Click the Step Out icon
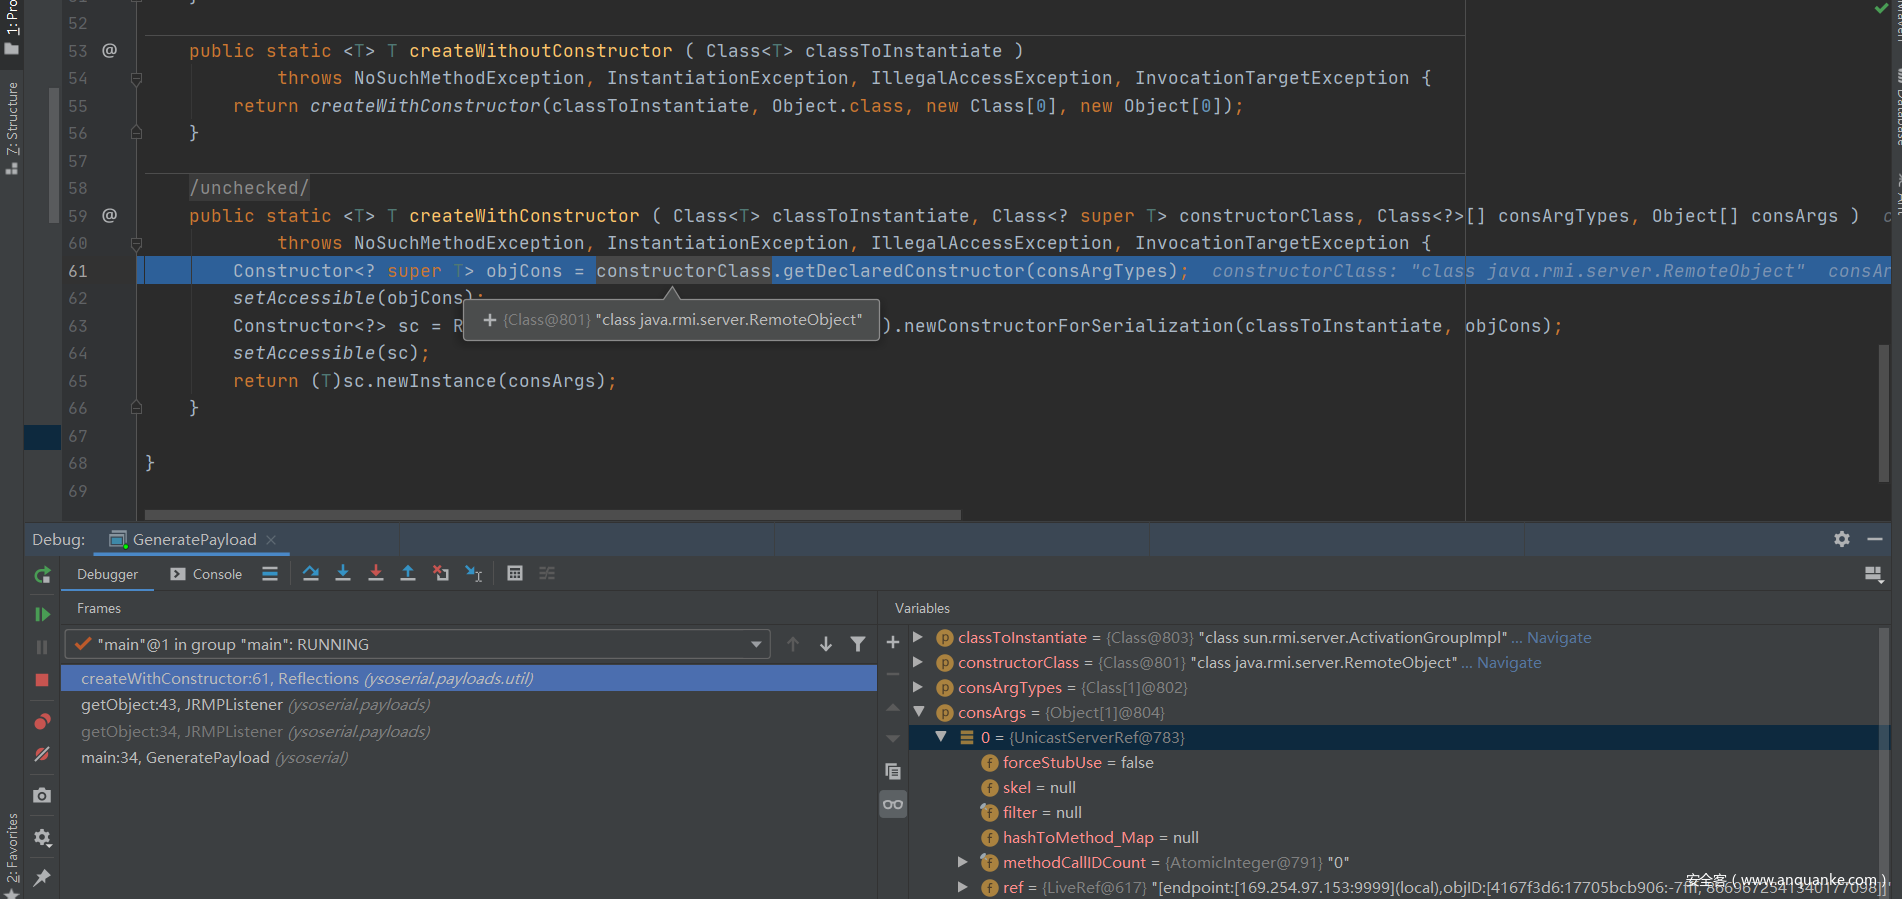1902x899 pixels. [408, 573]
